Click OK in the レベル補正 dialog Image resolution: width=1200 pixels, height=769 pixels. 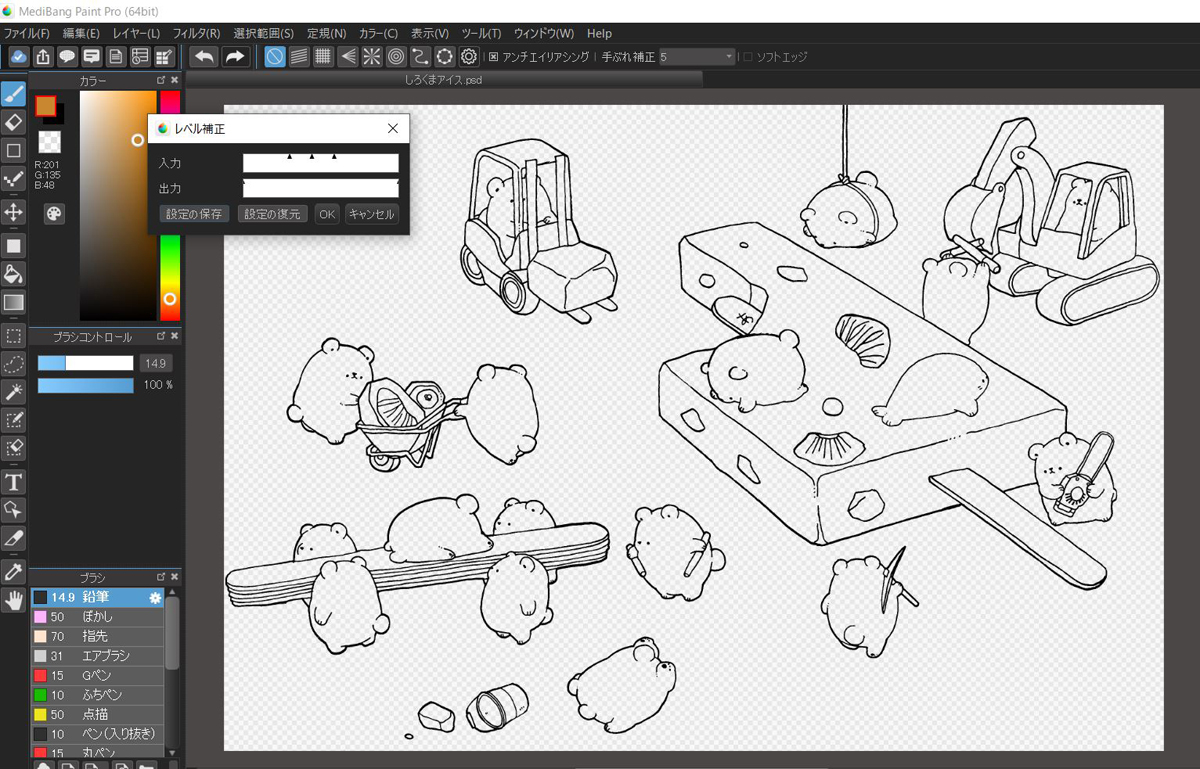[327, 214]
